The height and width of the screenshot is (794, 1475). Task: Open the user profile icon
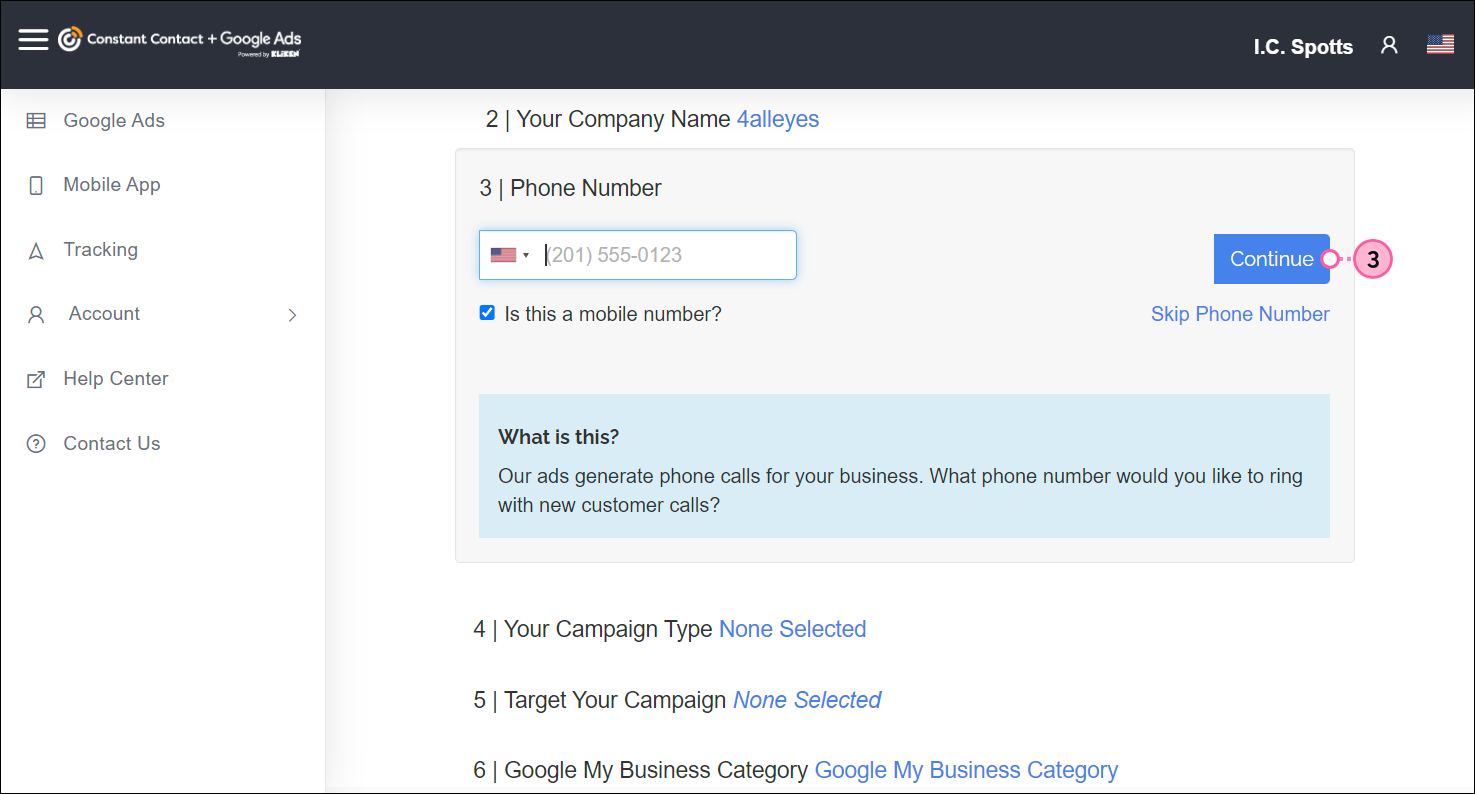coord(1389,45)
